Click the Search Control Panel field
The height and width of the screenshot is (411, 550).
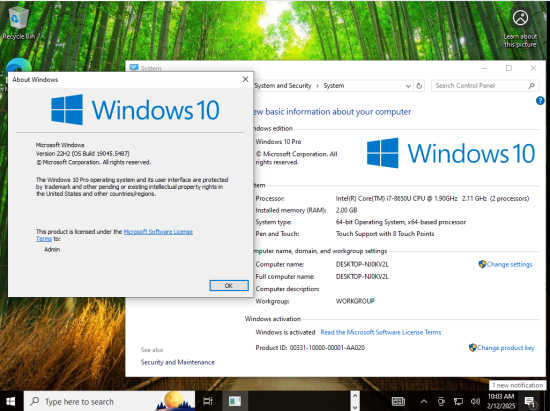(x=485, y=86)
